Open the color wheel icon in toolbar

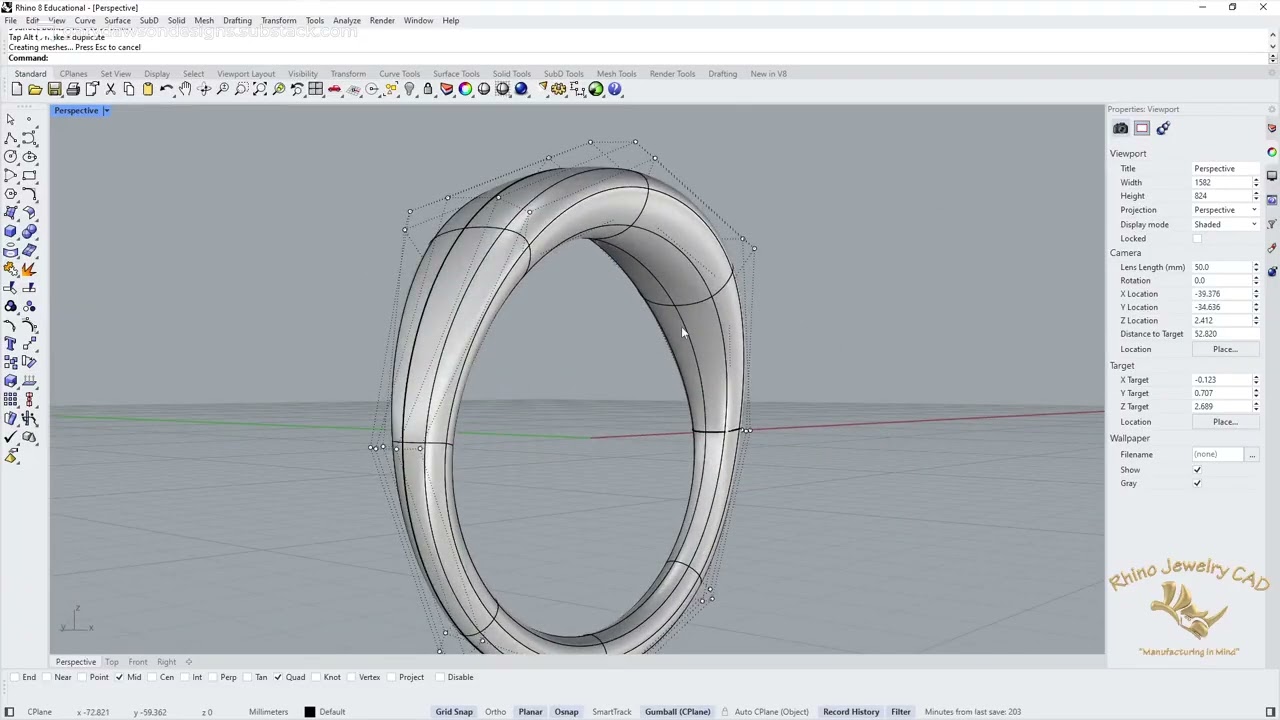coord(465,89)
